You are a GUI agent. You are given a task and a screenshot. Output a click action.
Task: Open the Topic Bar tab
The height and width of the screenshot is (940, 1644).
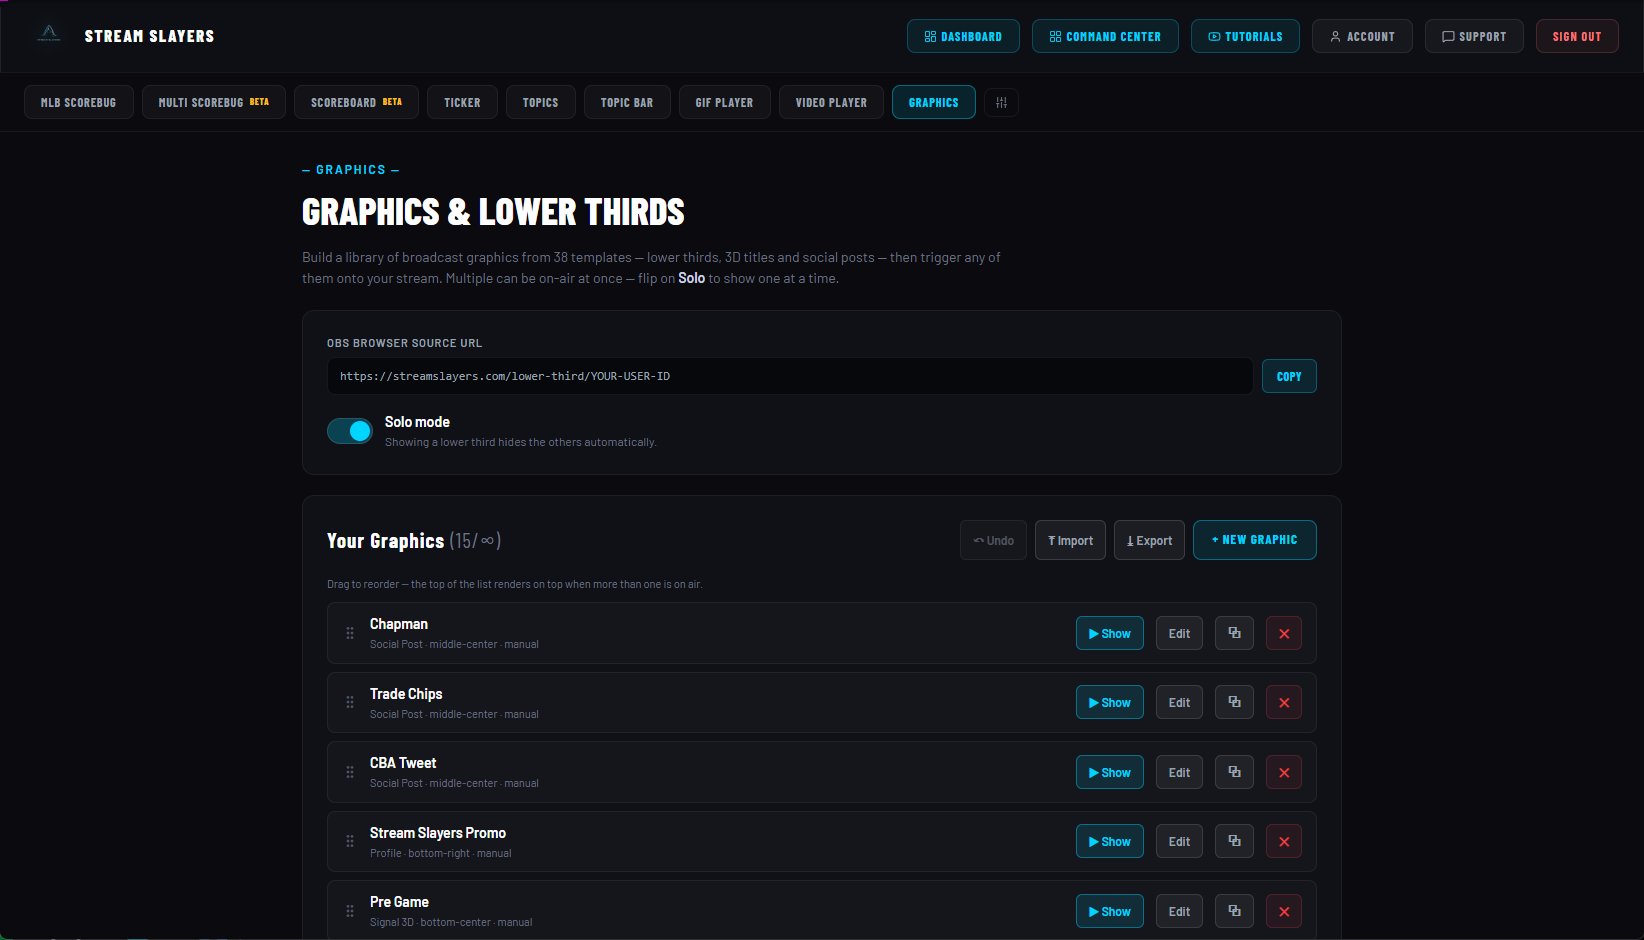[627, 103]
